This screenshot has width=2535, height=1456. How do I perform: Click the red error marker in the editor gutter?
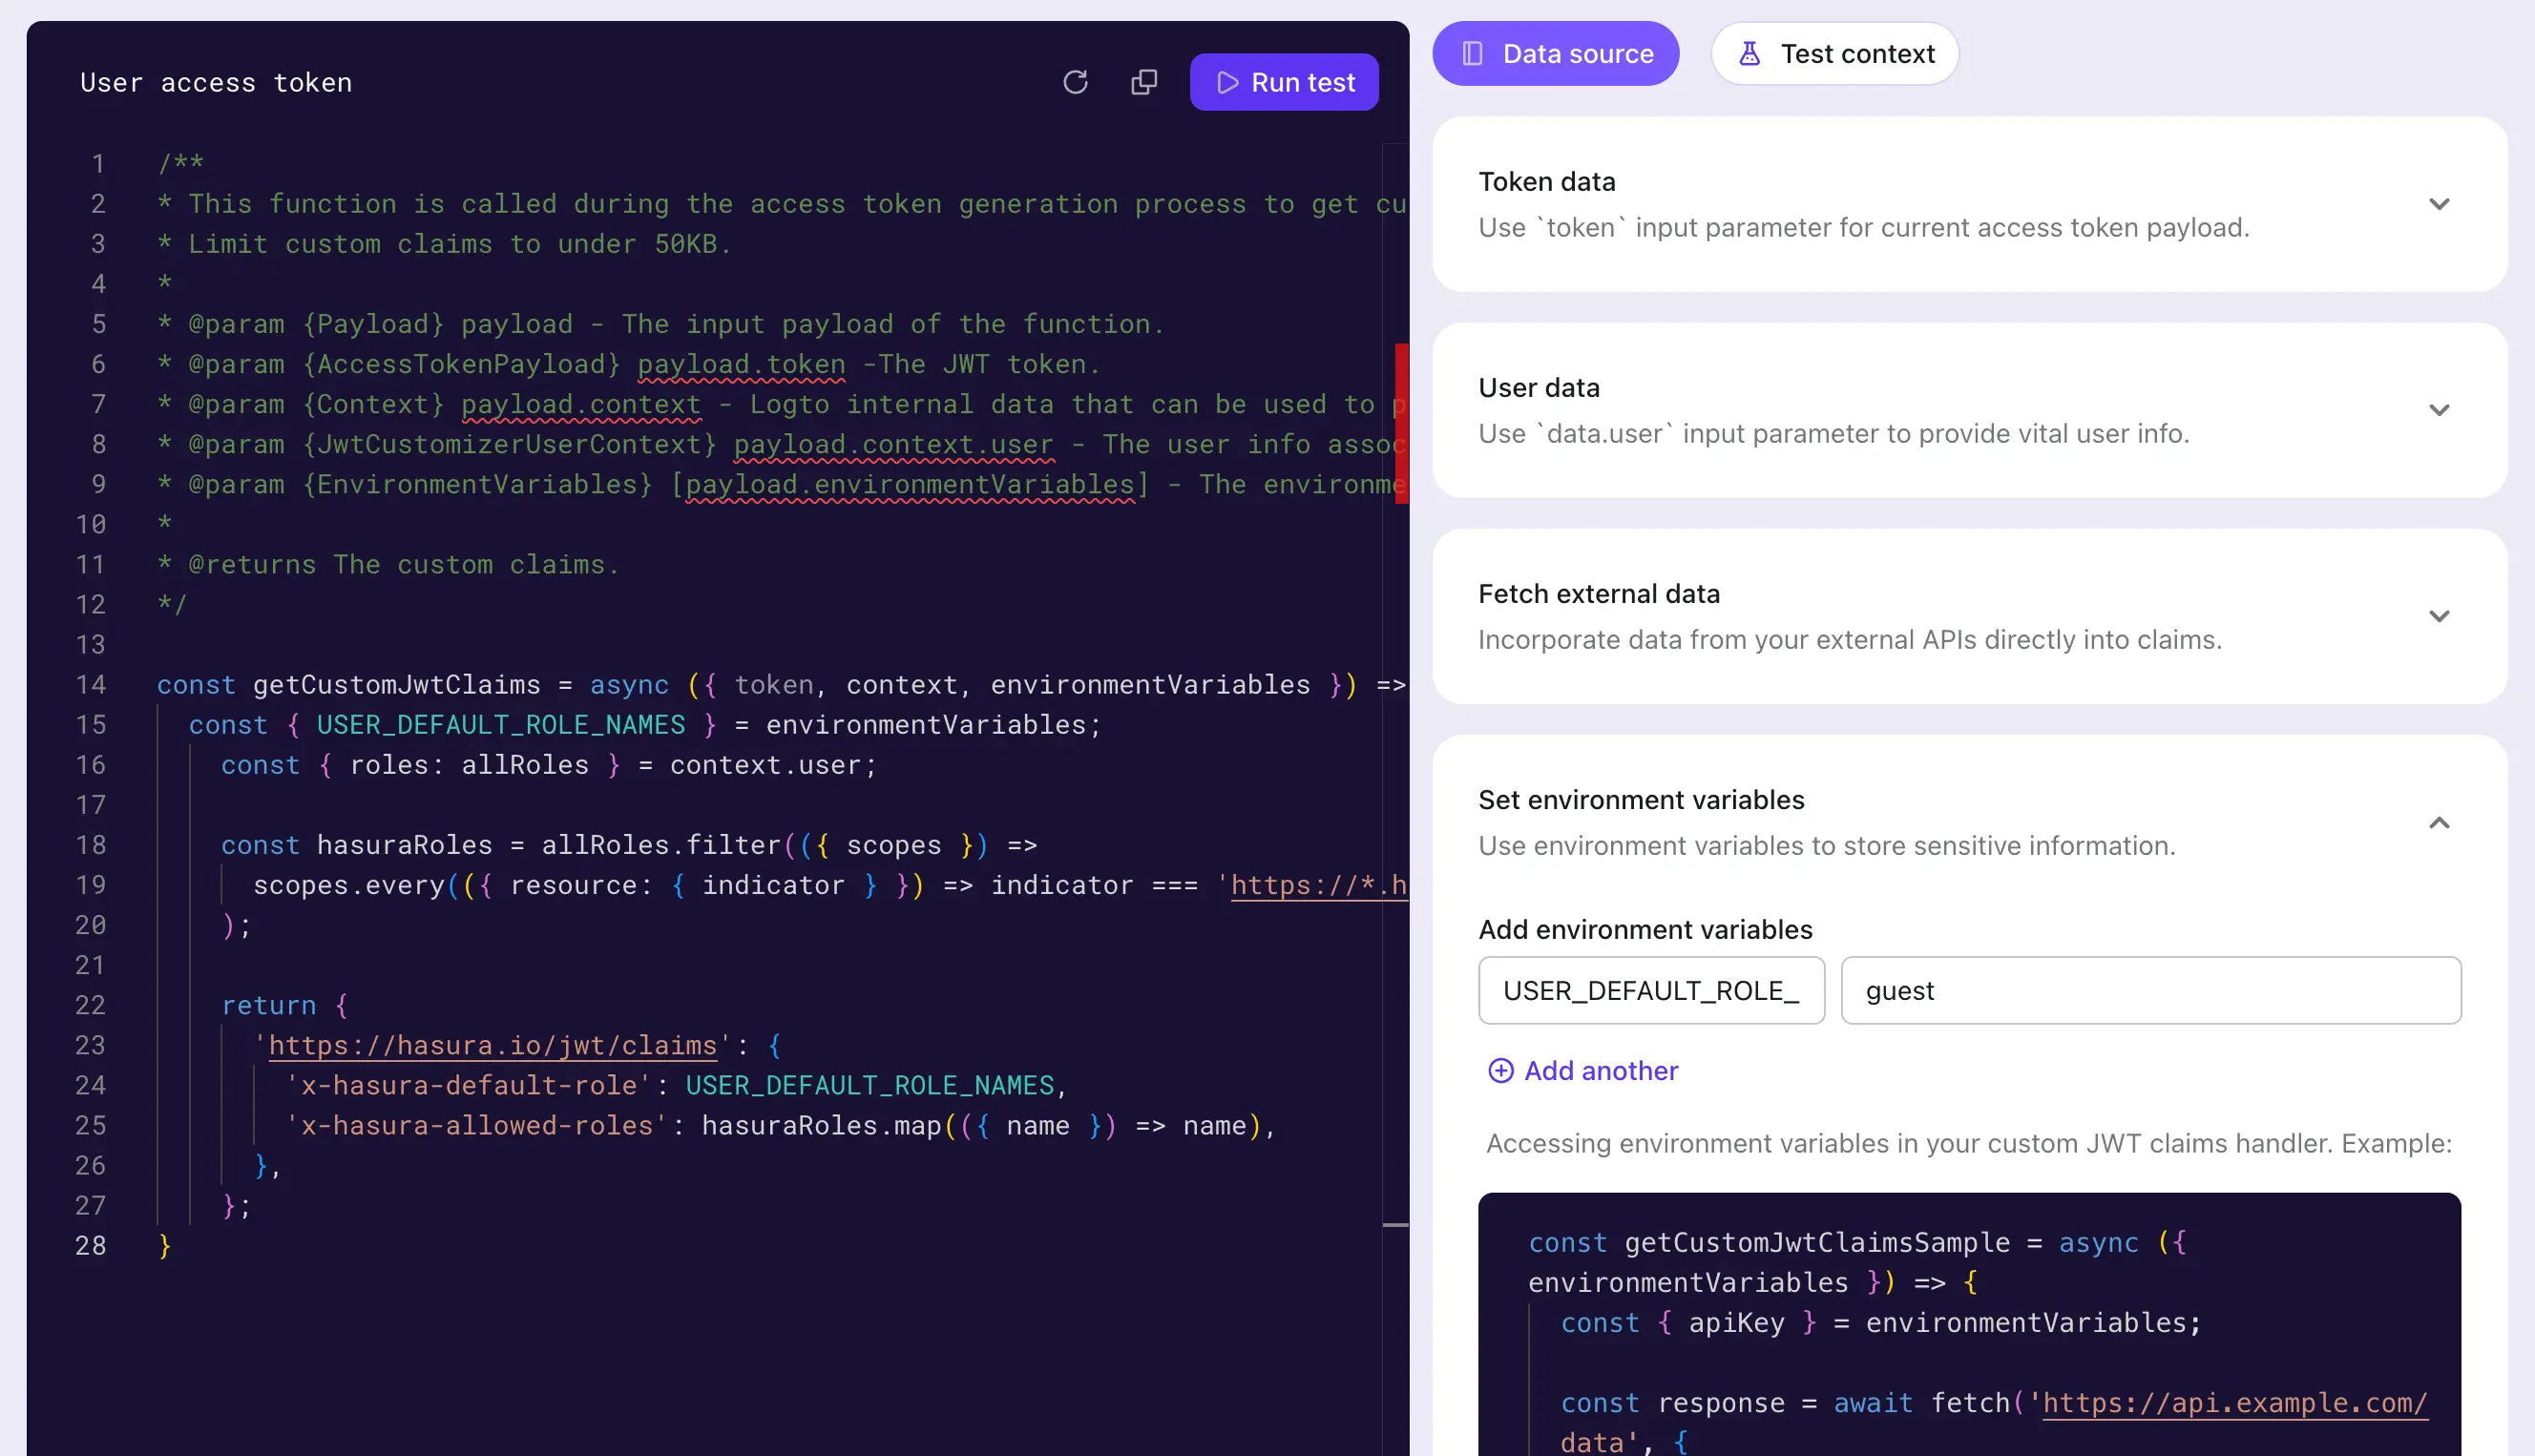[1401, 420]
